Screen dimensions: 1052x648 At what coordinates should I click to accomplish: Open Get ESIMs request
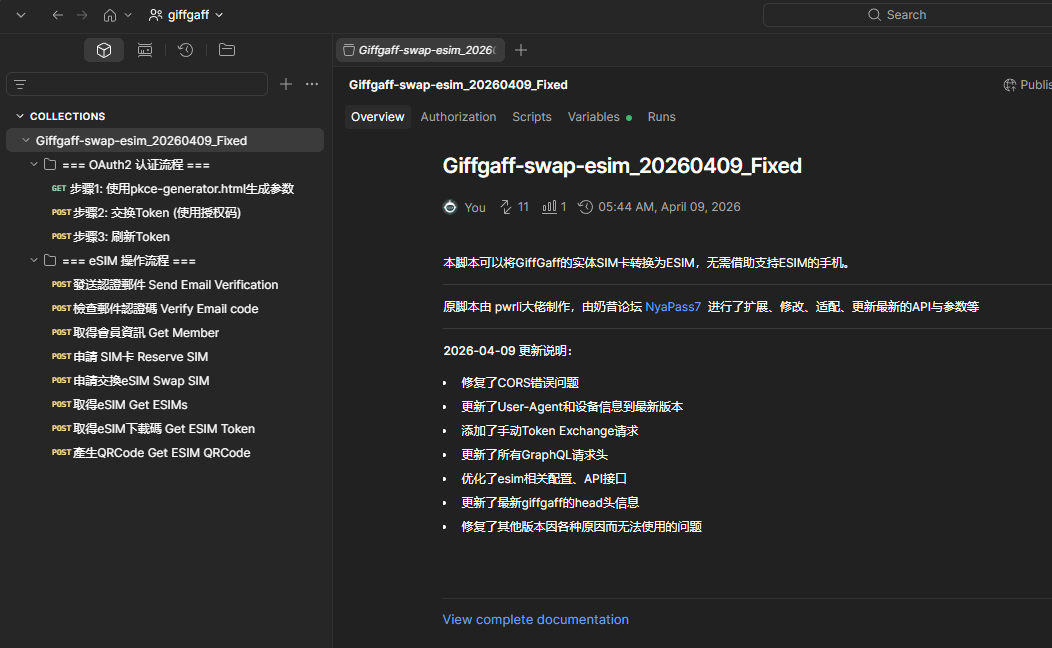(x=120, y=404)
